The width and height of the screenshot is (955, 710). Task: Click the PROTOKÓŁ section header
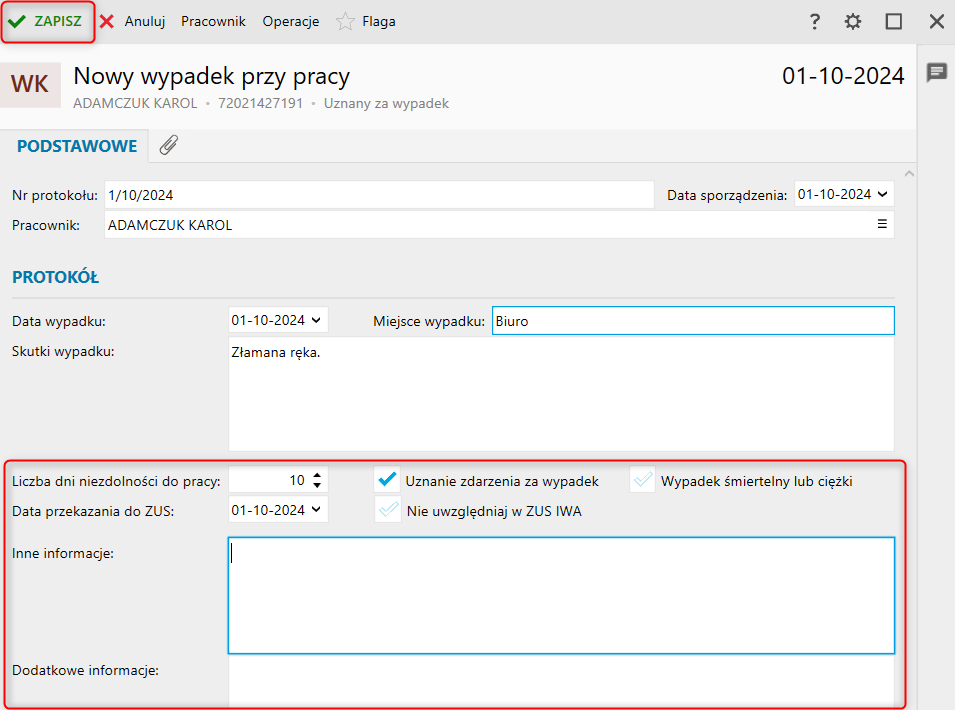[x=55, y=277]
